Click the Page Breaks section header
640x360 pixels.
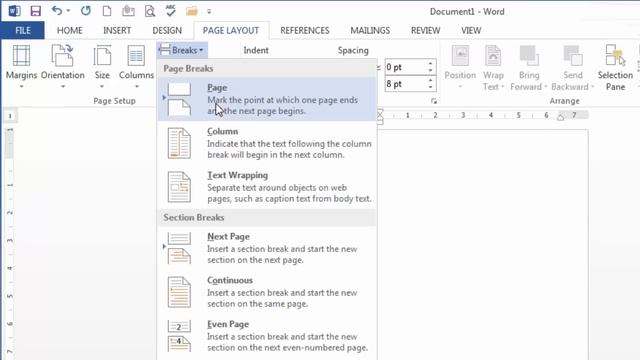(x=267, y=69)
